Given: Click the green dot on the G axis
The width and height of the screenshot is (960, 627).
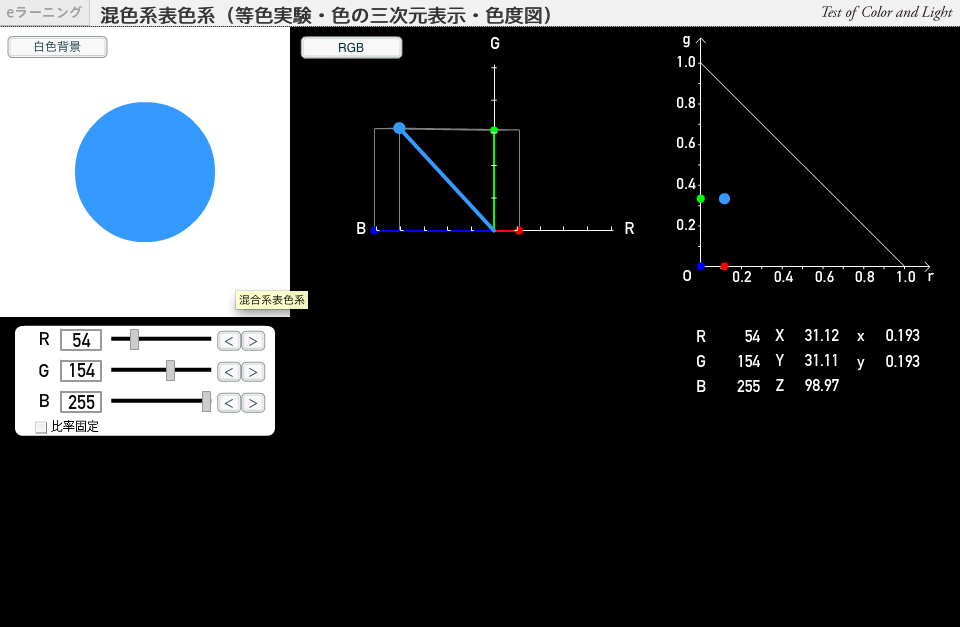Looking at the screenshot, I should pyautogui.click(x=494, y=130).
